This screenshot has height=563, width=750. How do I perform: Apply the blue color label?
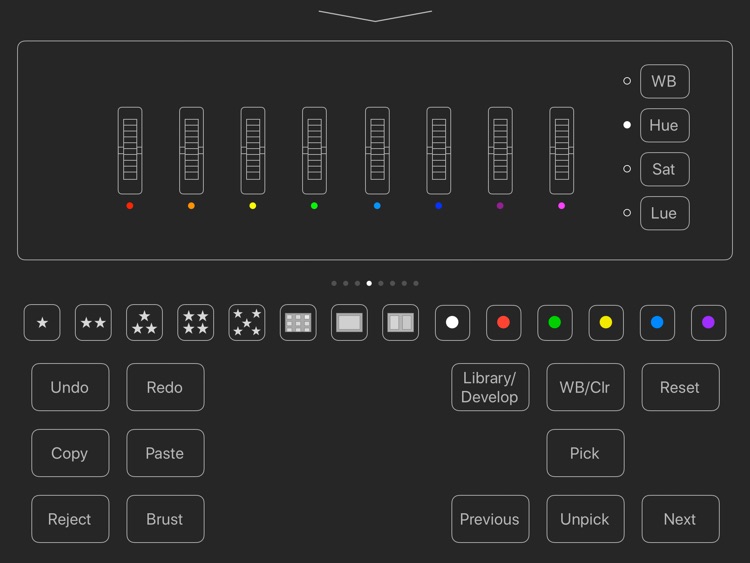[657, 322]
